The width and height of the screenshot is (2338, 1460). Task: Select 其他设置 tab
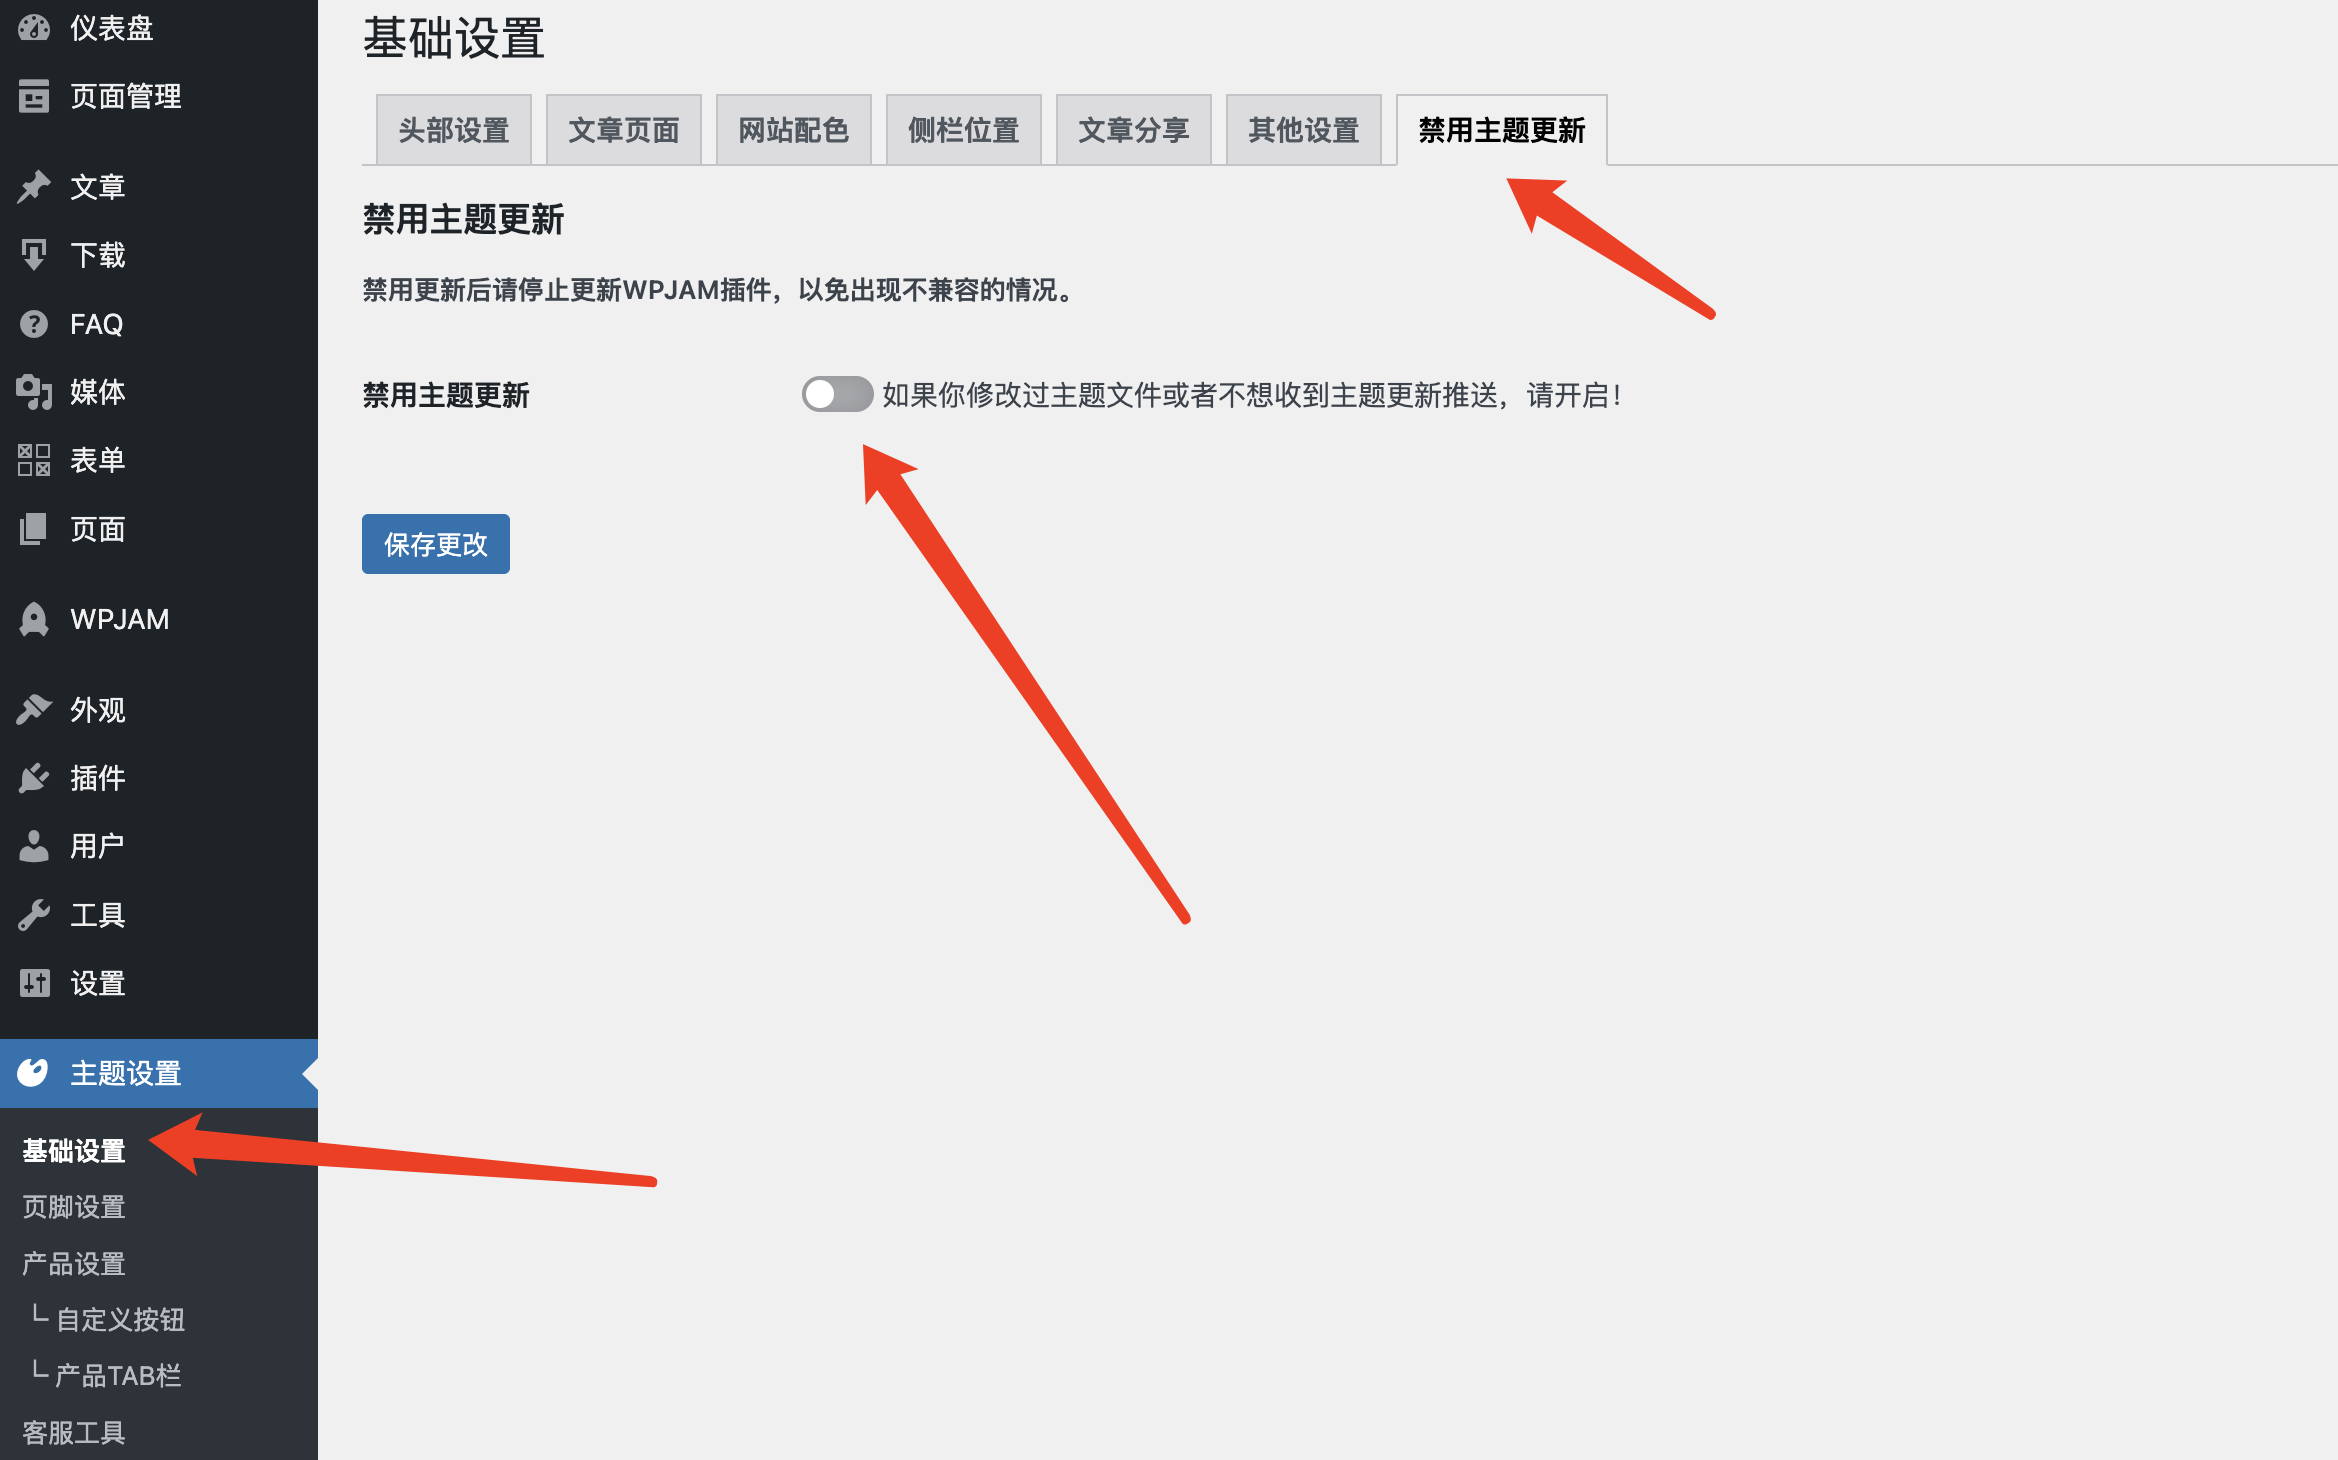[x=1304, y=128]
